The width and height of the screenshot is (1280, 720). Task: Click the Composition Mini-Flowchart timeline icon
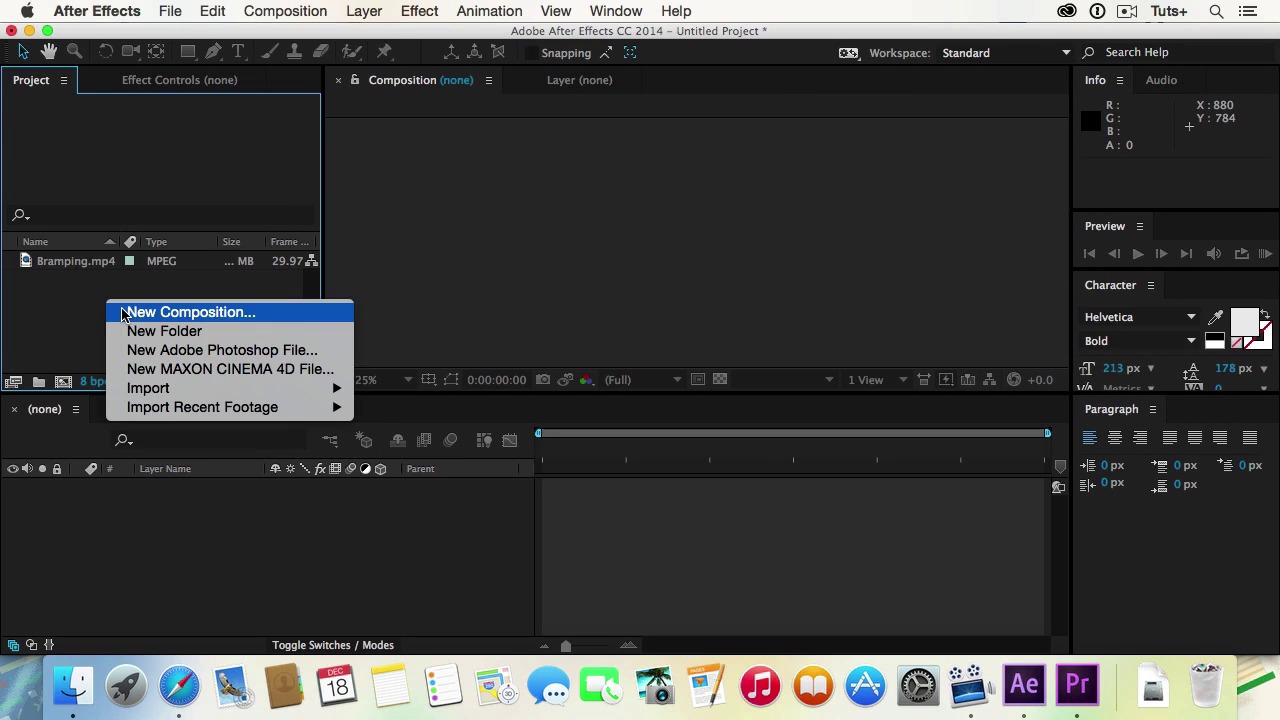coord(330,440)
